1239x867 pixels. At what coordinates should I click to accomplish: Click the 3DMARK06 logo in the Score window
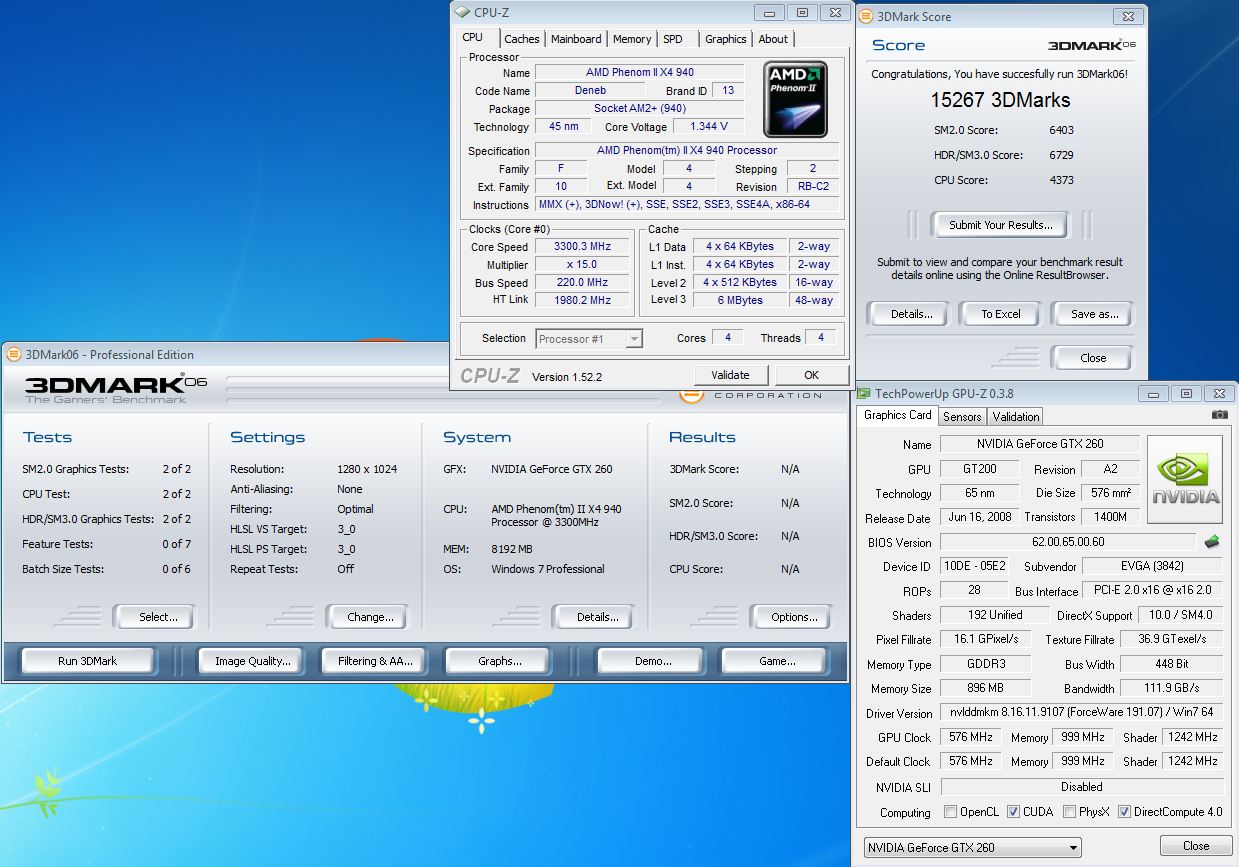click(x=1092, y=45)
